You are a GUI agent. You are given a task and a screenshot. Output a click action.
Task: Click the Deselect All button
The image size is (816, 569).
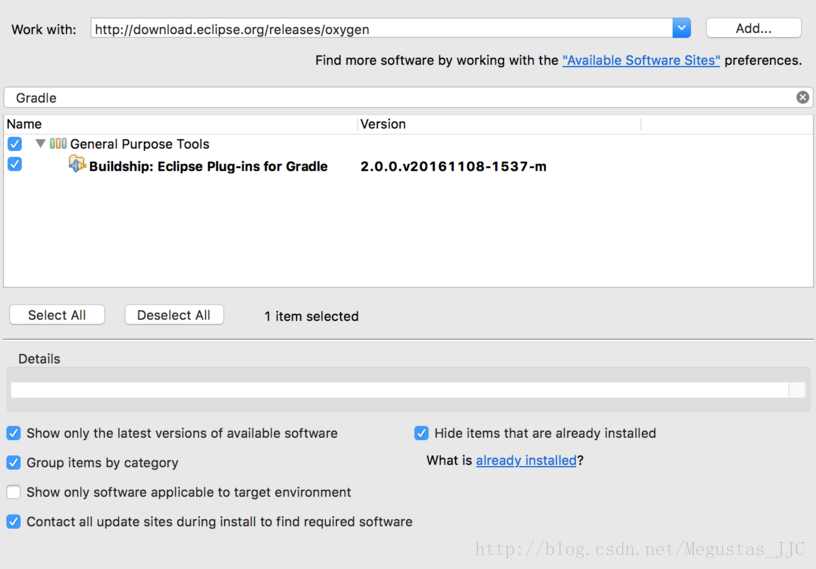174,315
